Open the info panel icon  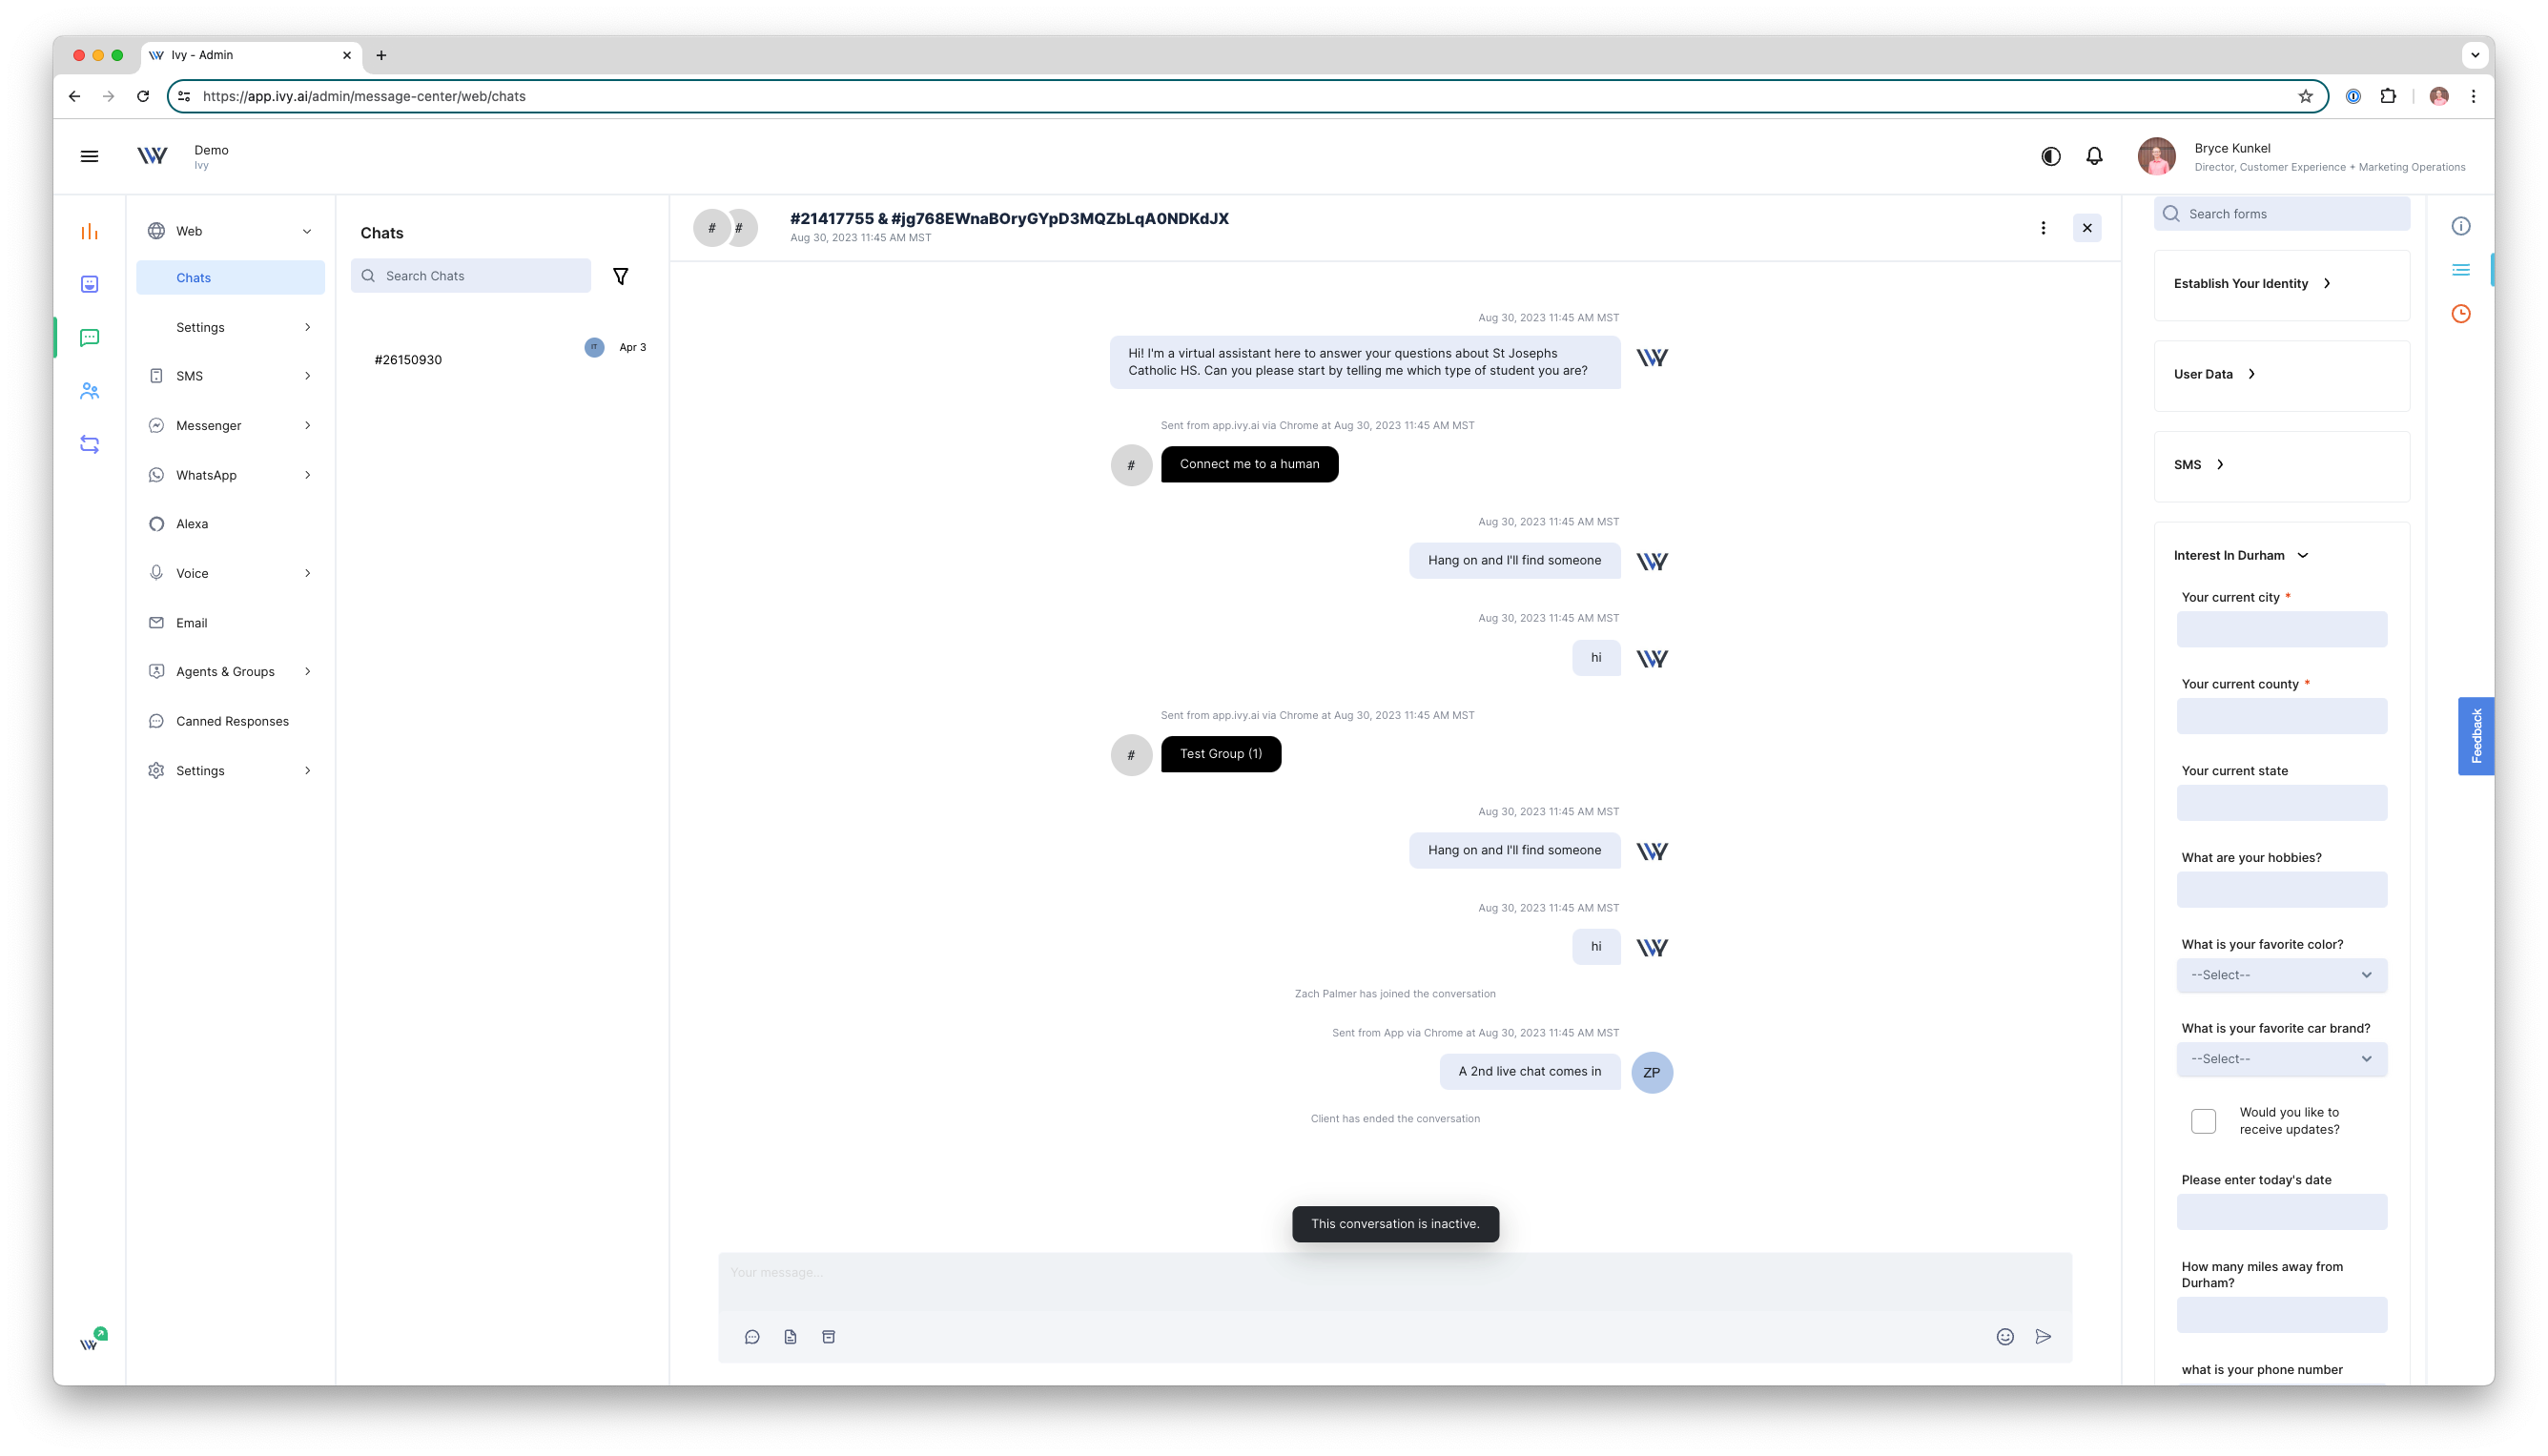click(x=2461, y=226)
